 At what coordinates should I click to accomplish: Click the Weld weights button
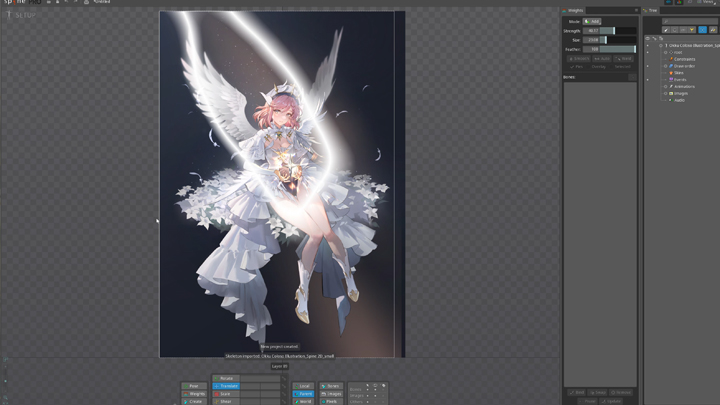624,59
